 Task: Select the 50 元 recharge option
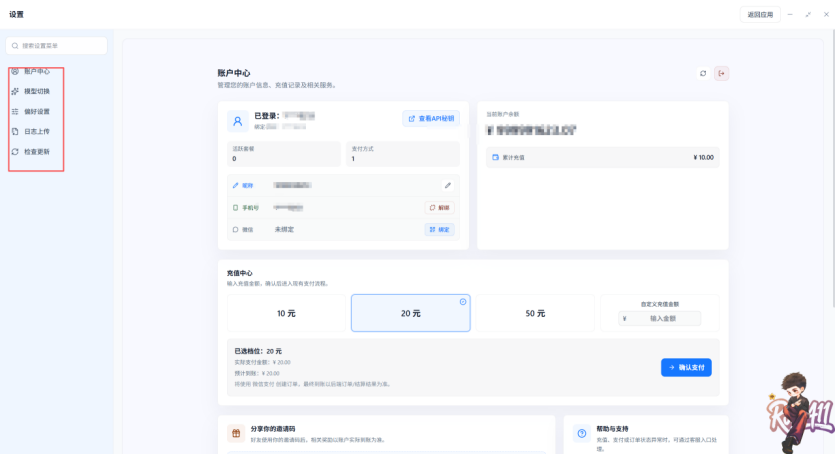pos(535,313)
